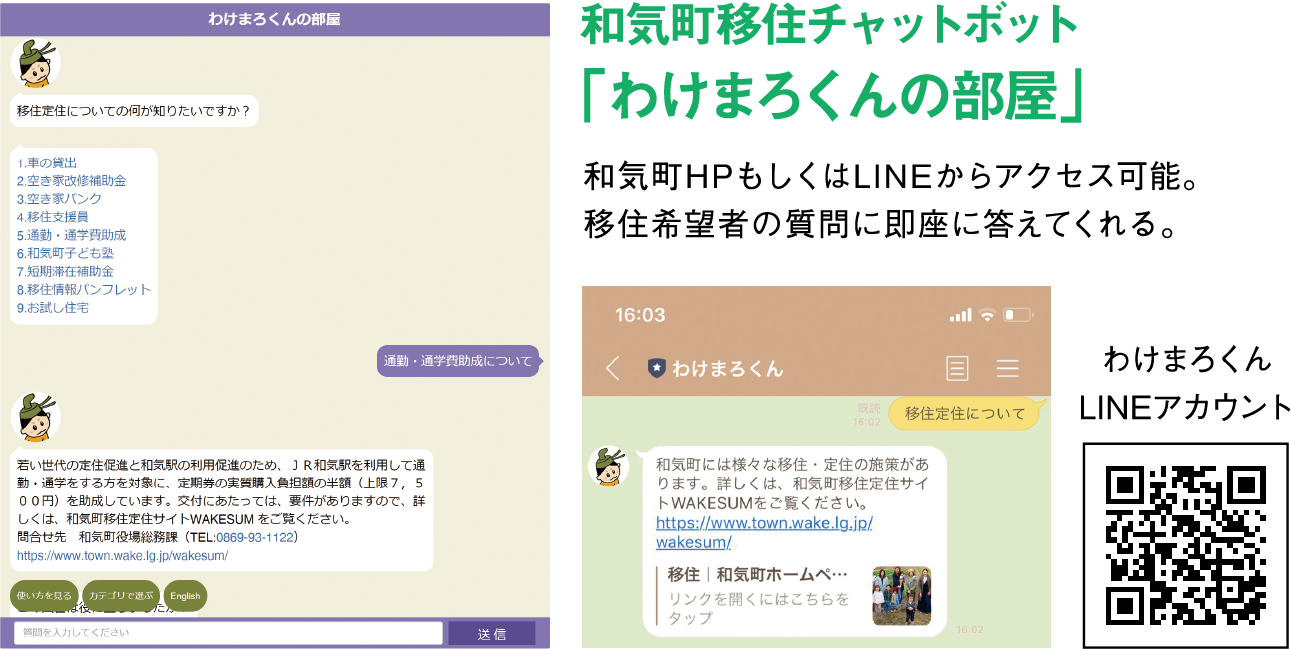The width and height of the screenshot is (1291, 649).
Task: Open the notes icon in LINE header
Action: (x=957, y=368)
